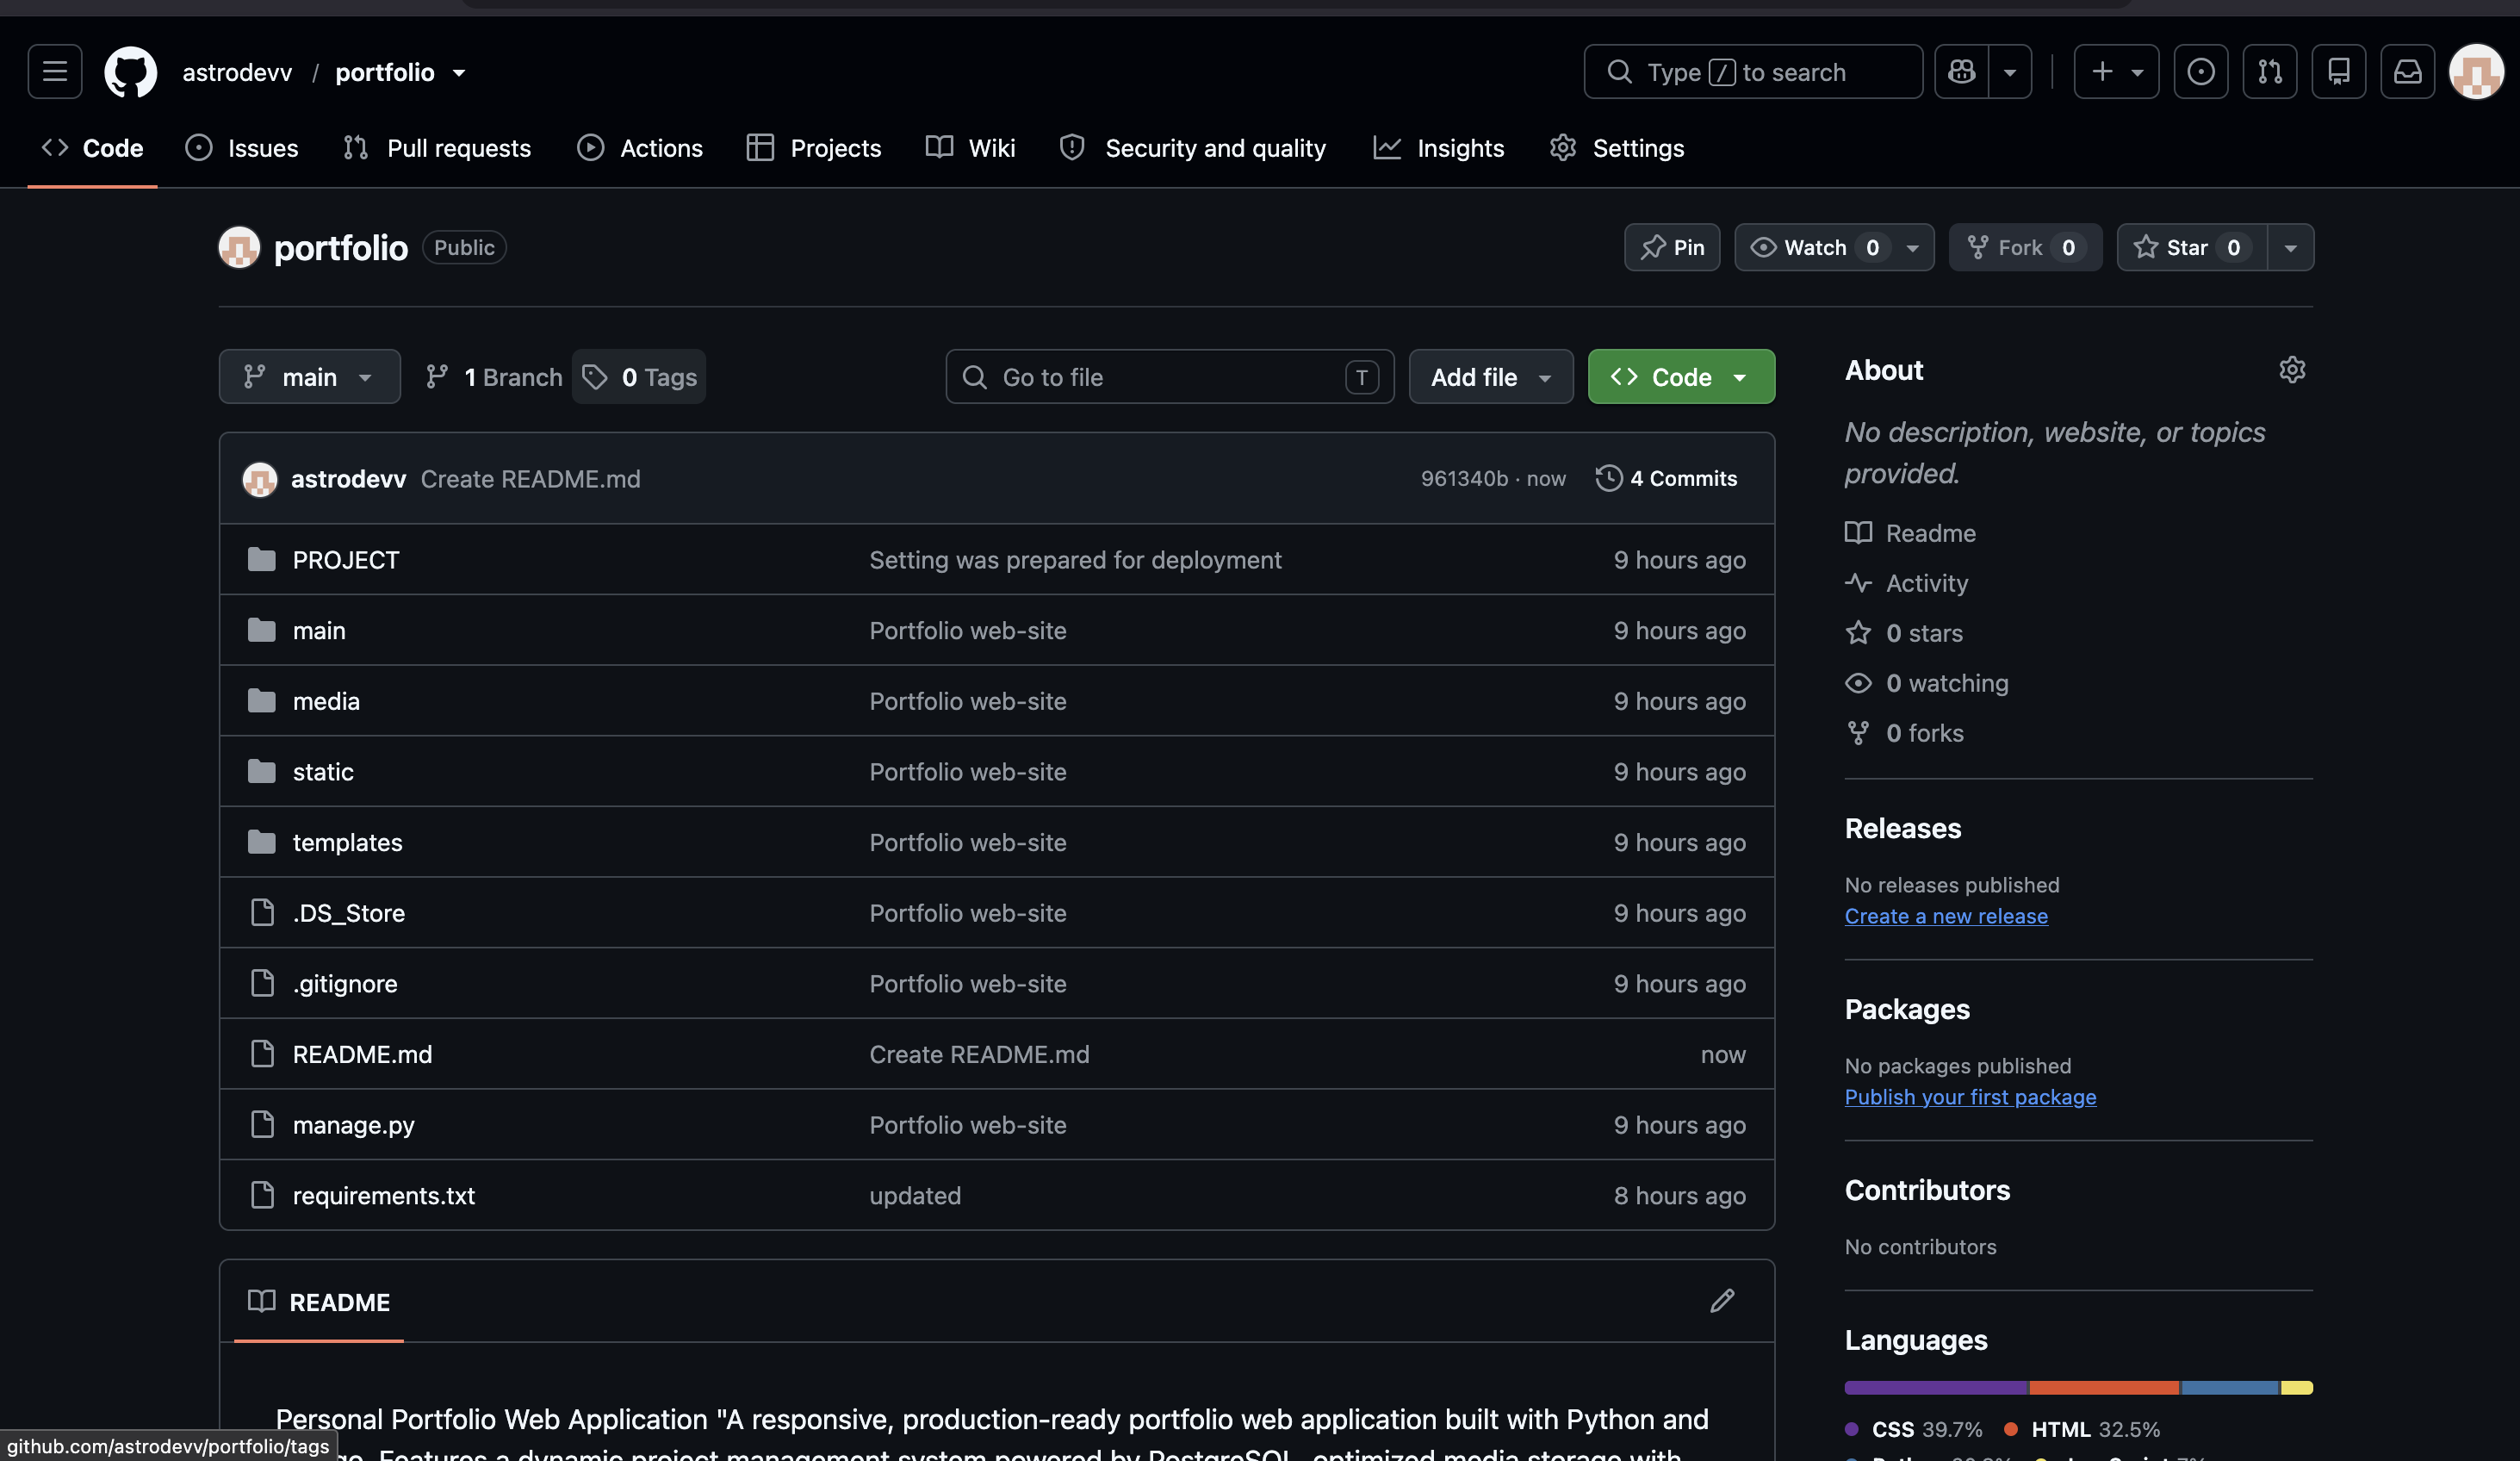The width and height of the screenshot is (2520, 1461).
Task: Switch to the Issues tab
Action: pos(241,148)
